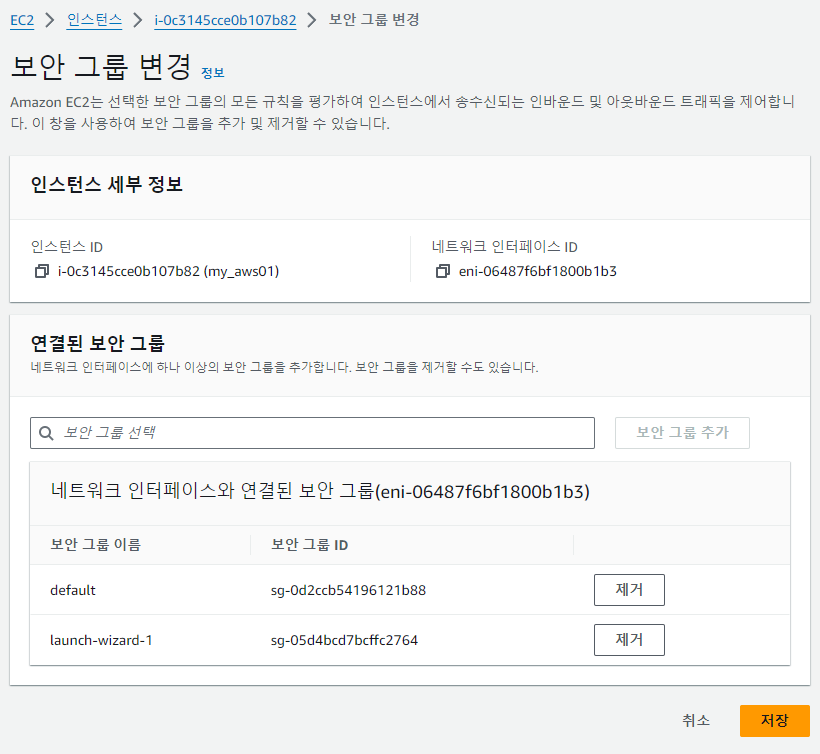820x754 pixels.
Task: Save changes with the 저장 button
Action: (x=775, y=721)
